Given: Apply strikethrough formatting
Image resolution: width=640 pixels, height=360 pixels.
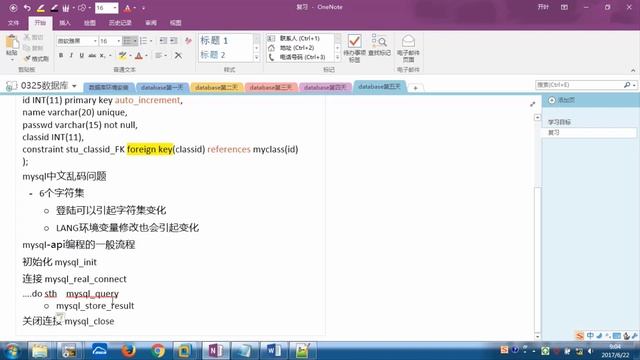Looking at the screenshot, I should tap(92, 56).
